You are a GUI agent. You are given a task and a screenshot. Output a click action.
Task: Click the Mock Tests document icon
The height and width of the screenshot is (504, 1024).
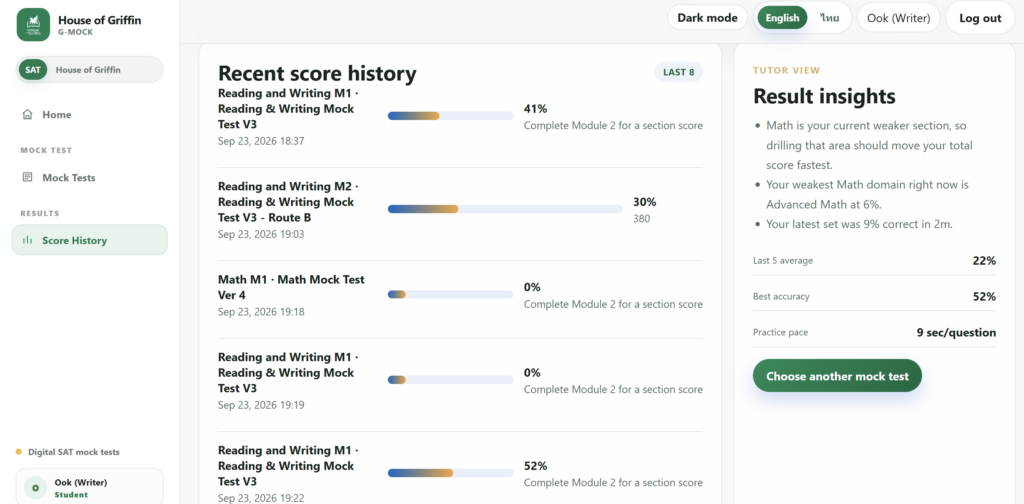(x=27, y=178)
